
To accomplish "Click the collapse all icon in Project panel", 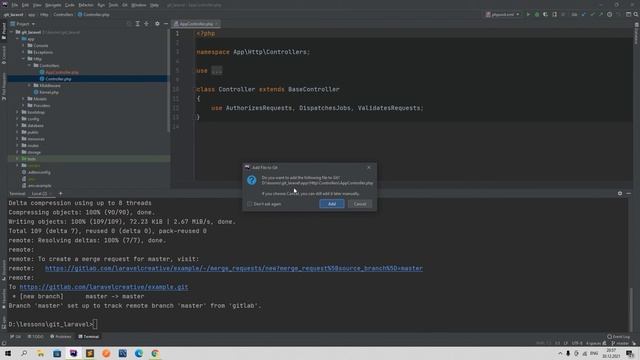I will pos(147,24).
